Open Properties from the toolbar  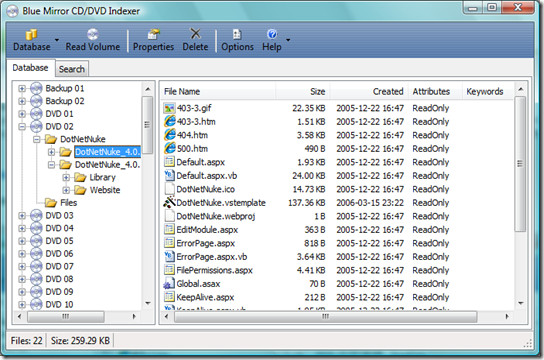tap(153, 40)
